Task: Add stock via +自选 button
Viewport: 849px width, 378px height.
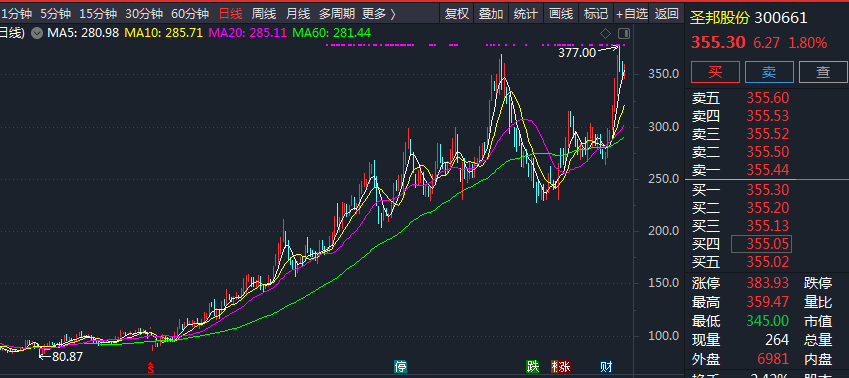Action: pyautogui.click(x=632, y=14)
